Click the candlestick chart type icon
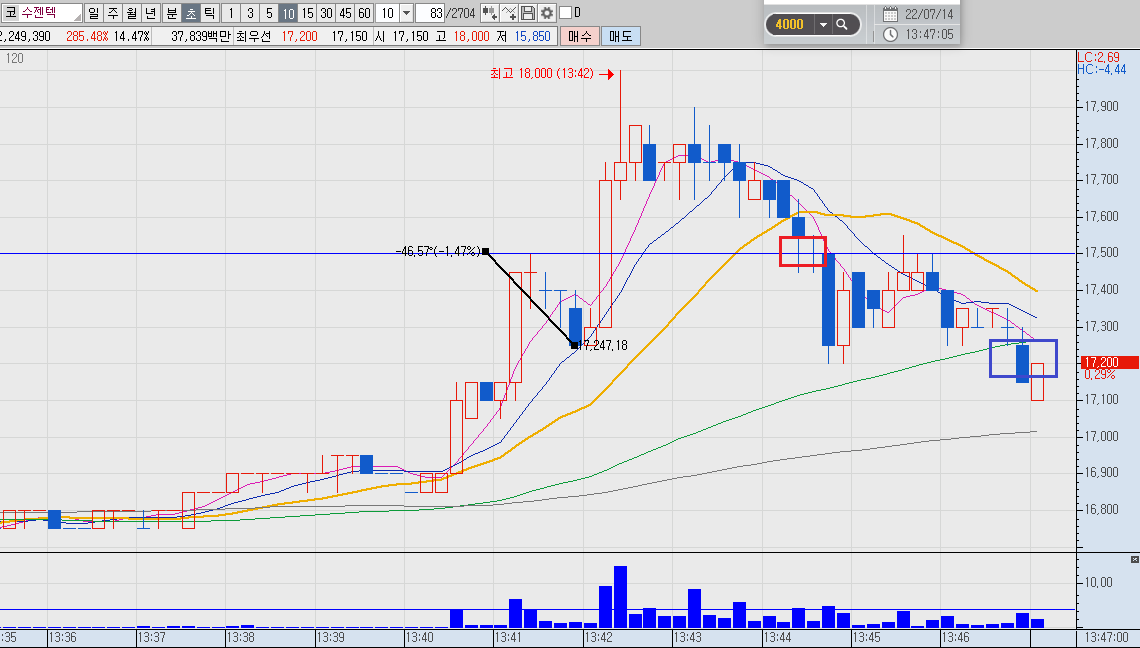 (x=489, y=13)
